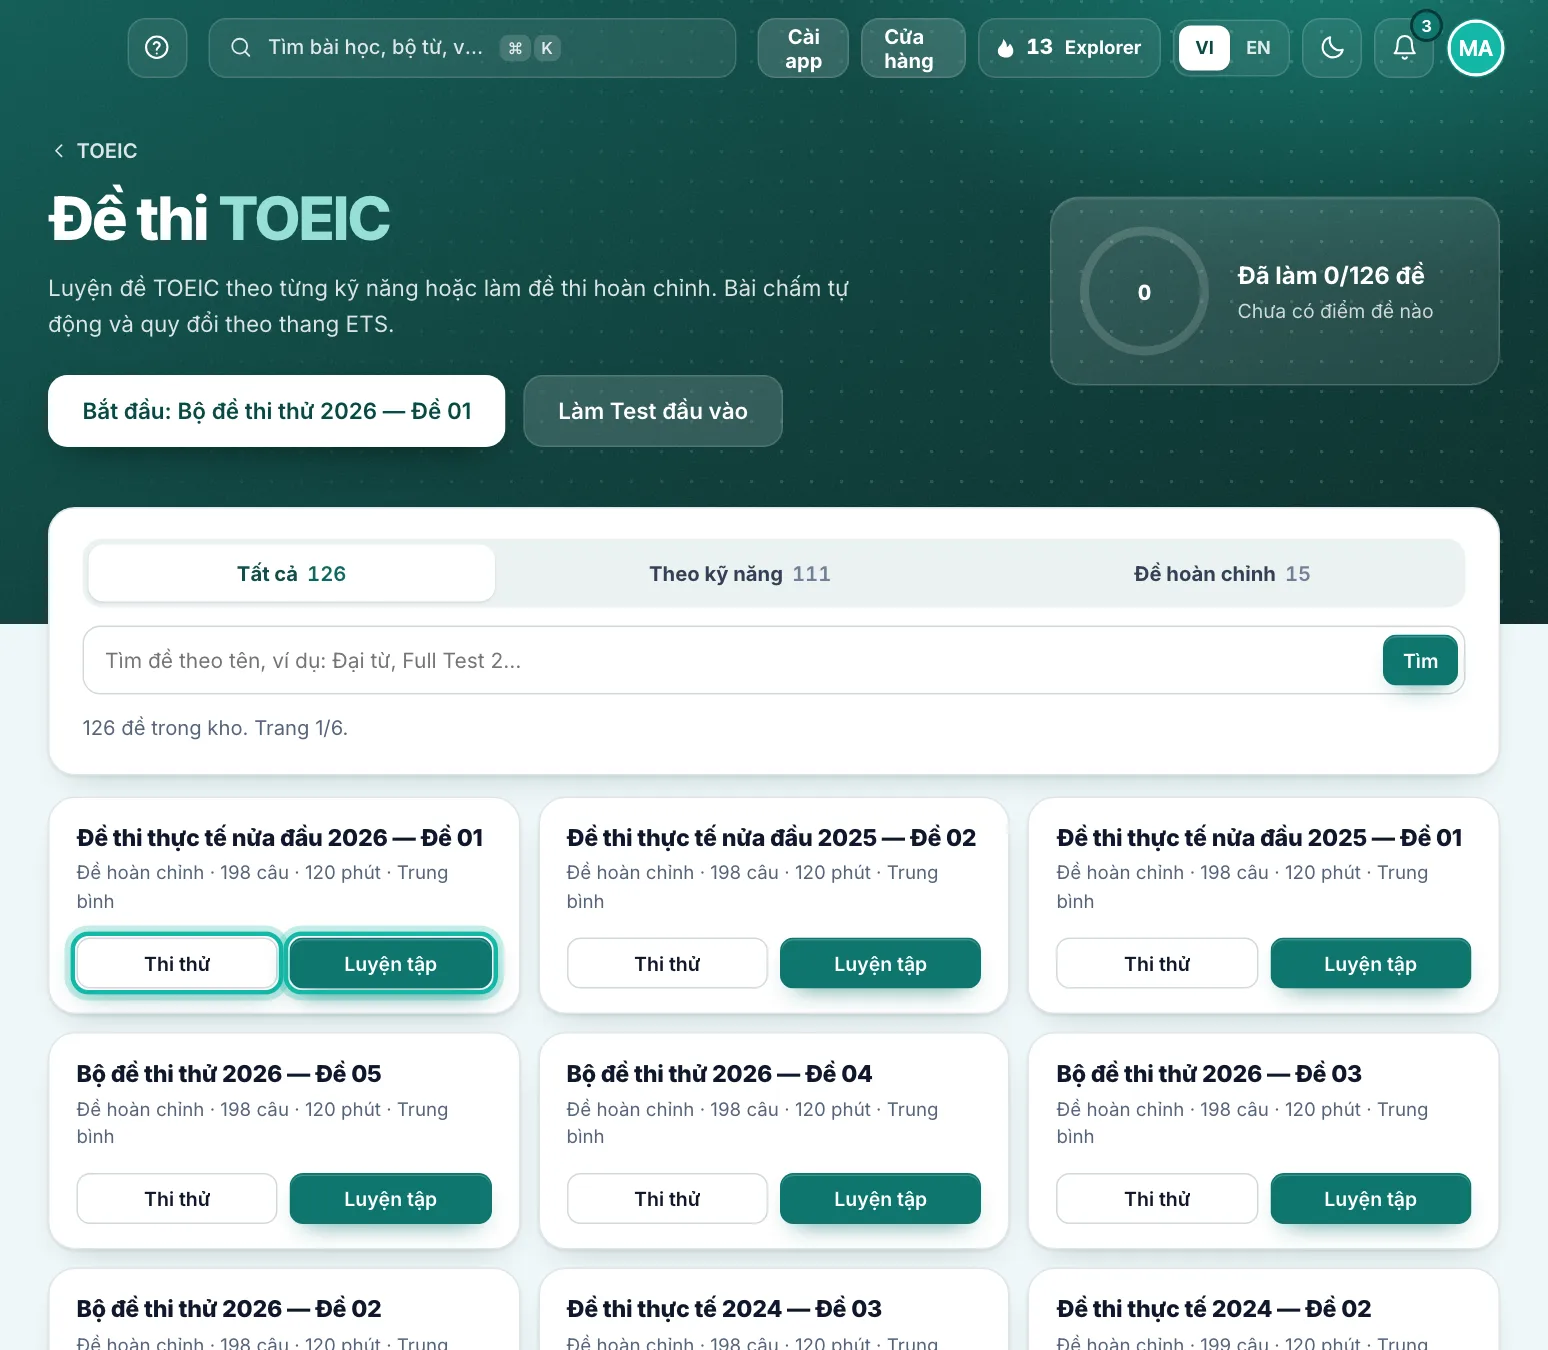Switch language to EN
The width and height of the screenshot is (1548, 1350).
(1258, 48)
